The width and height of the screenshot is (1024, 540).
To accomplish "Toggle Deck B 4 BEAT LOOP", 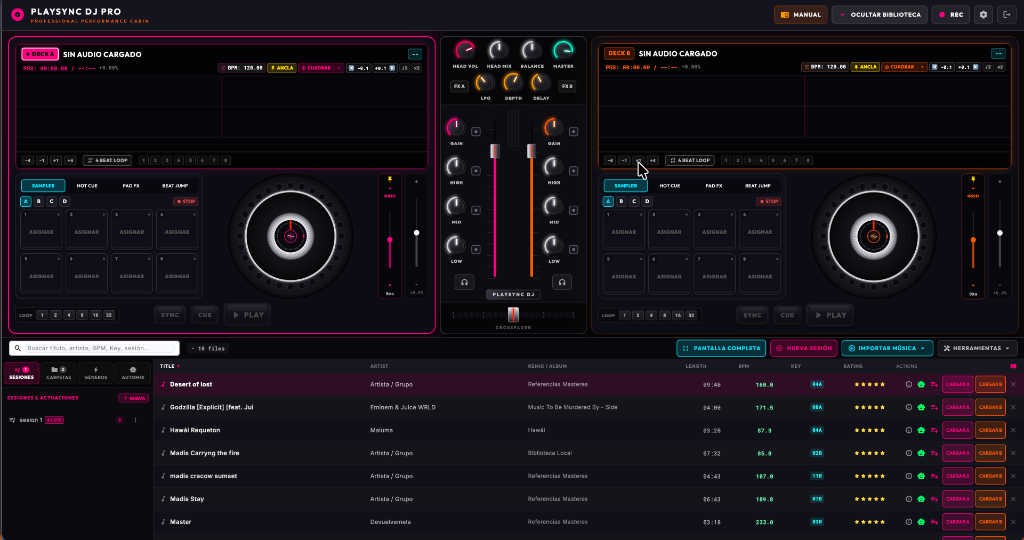I will pos(690,160).
